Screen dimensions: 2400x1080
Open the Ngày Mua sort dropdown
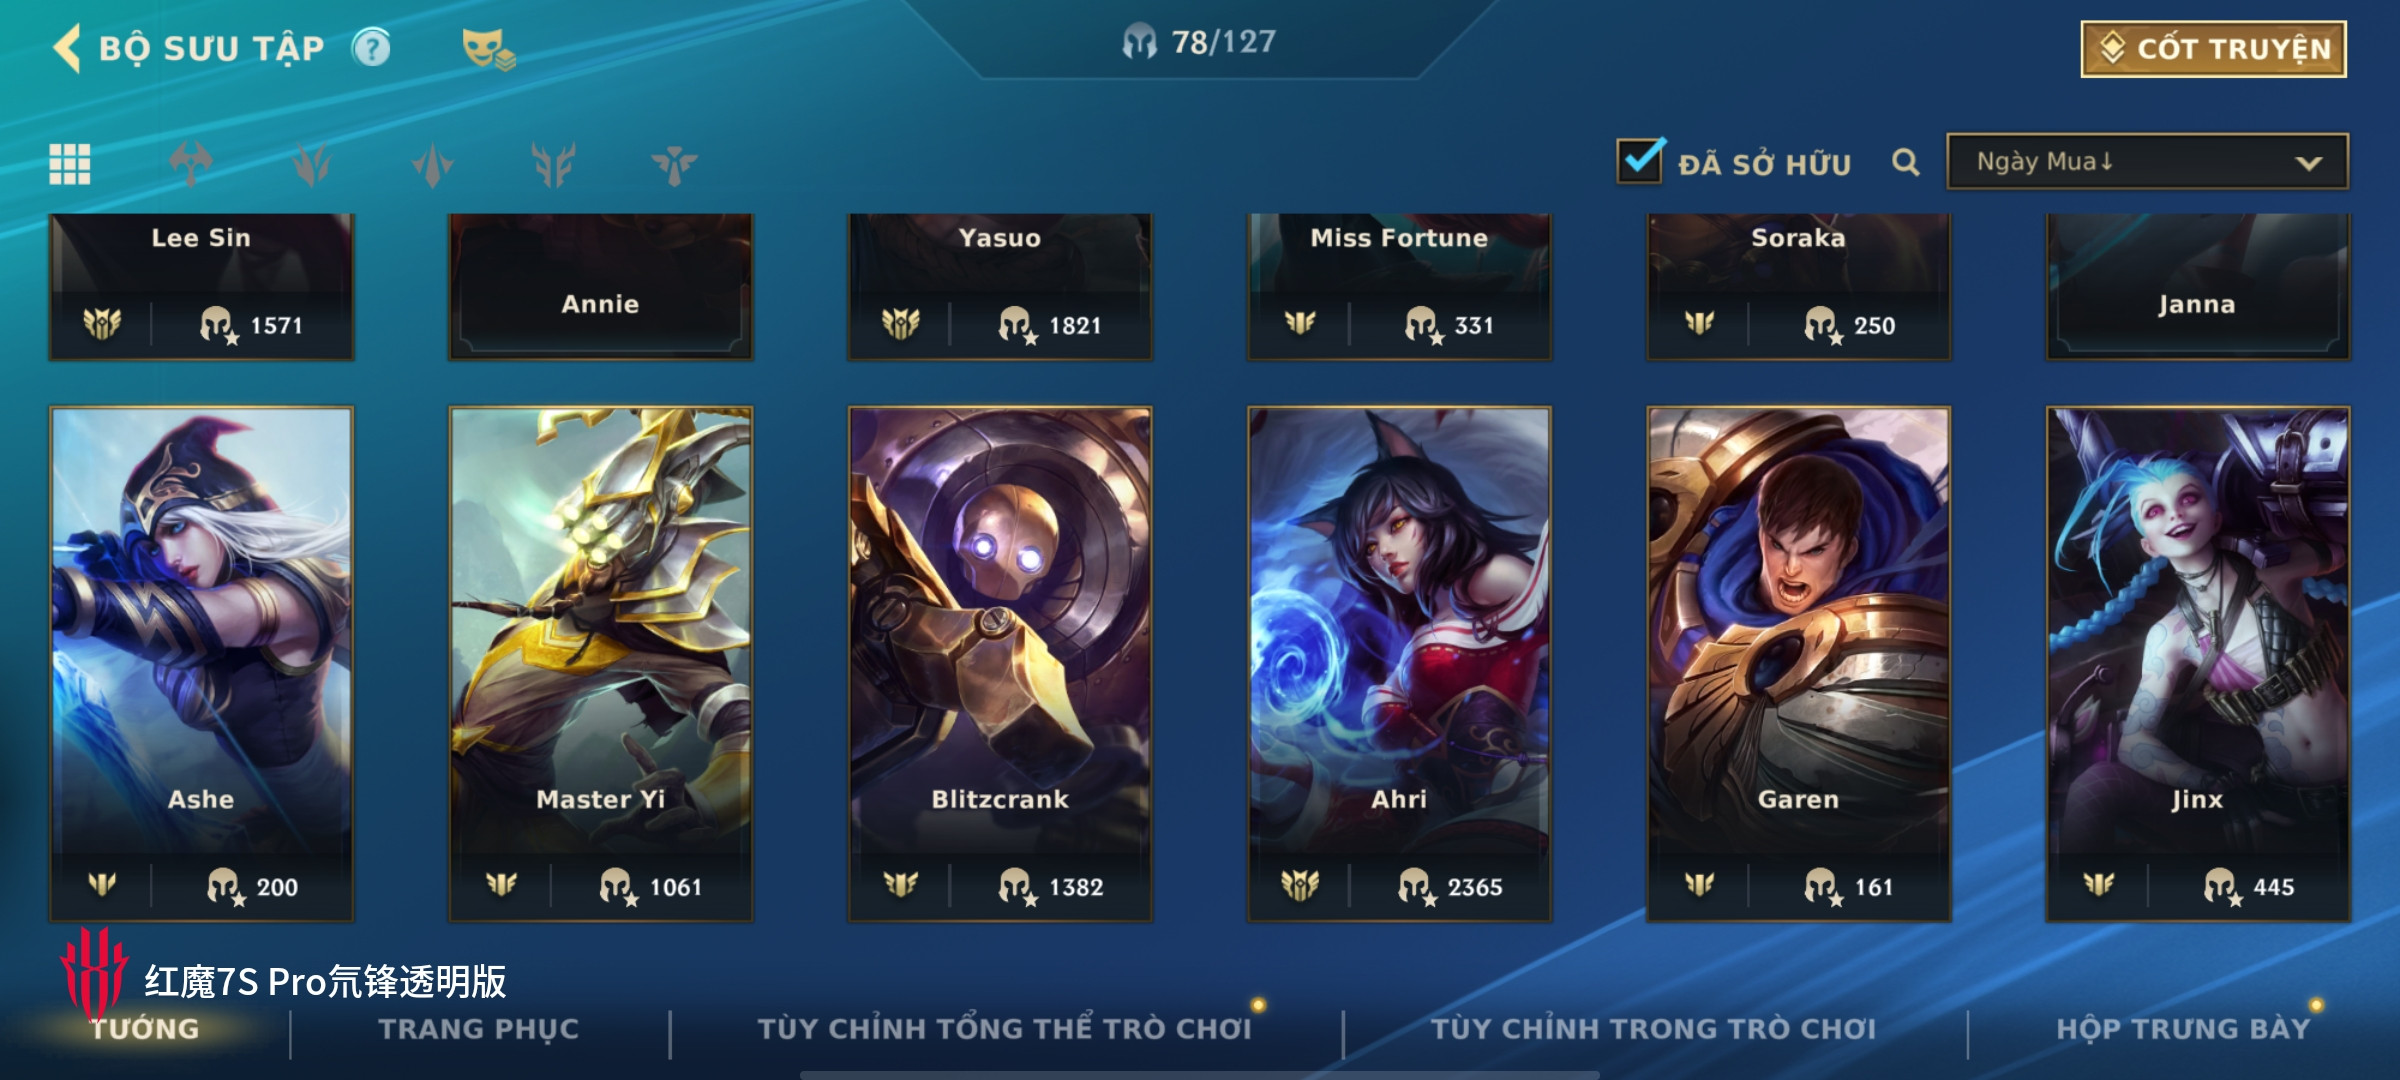(x=2148, y=162)
